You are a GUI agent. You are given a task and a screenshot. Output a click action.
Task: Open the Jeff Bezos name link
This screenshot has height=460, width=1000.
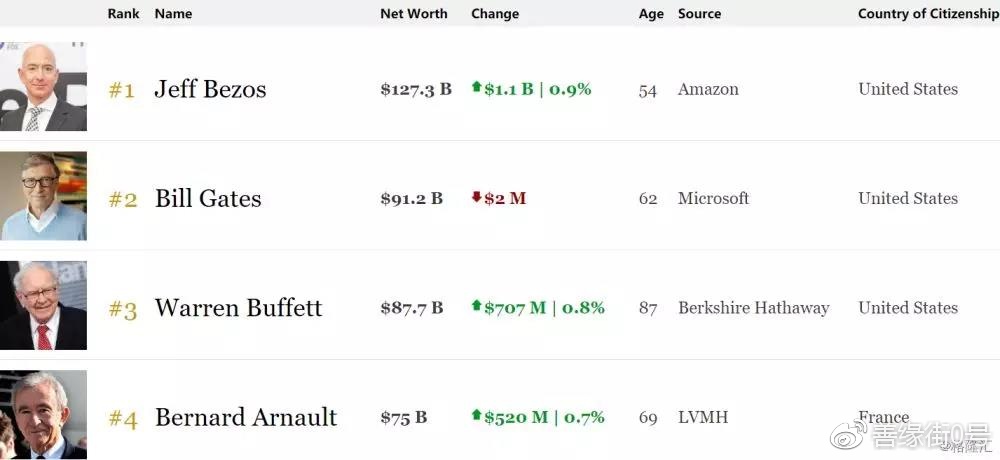tap(210, 89)
